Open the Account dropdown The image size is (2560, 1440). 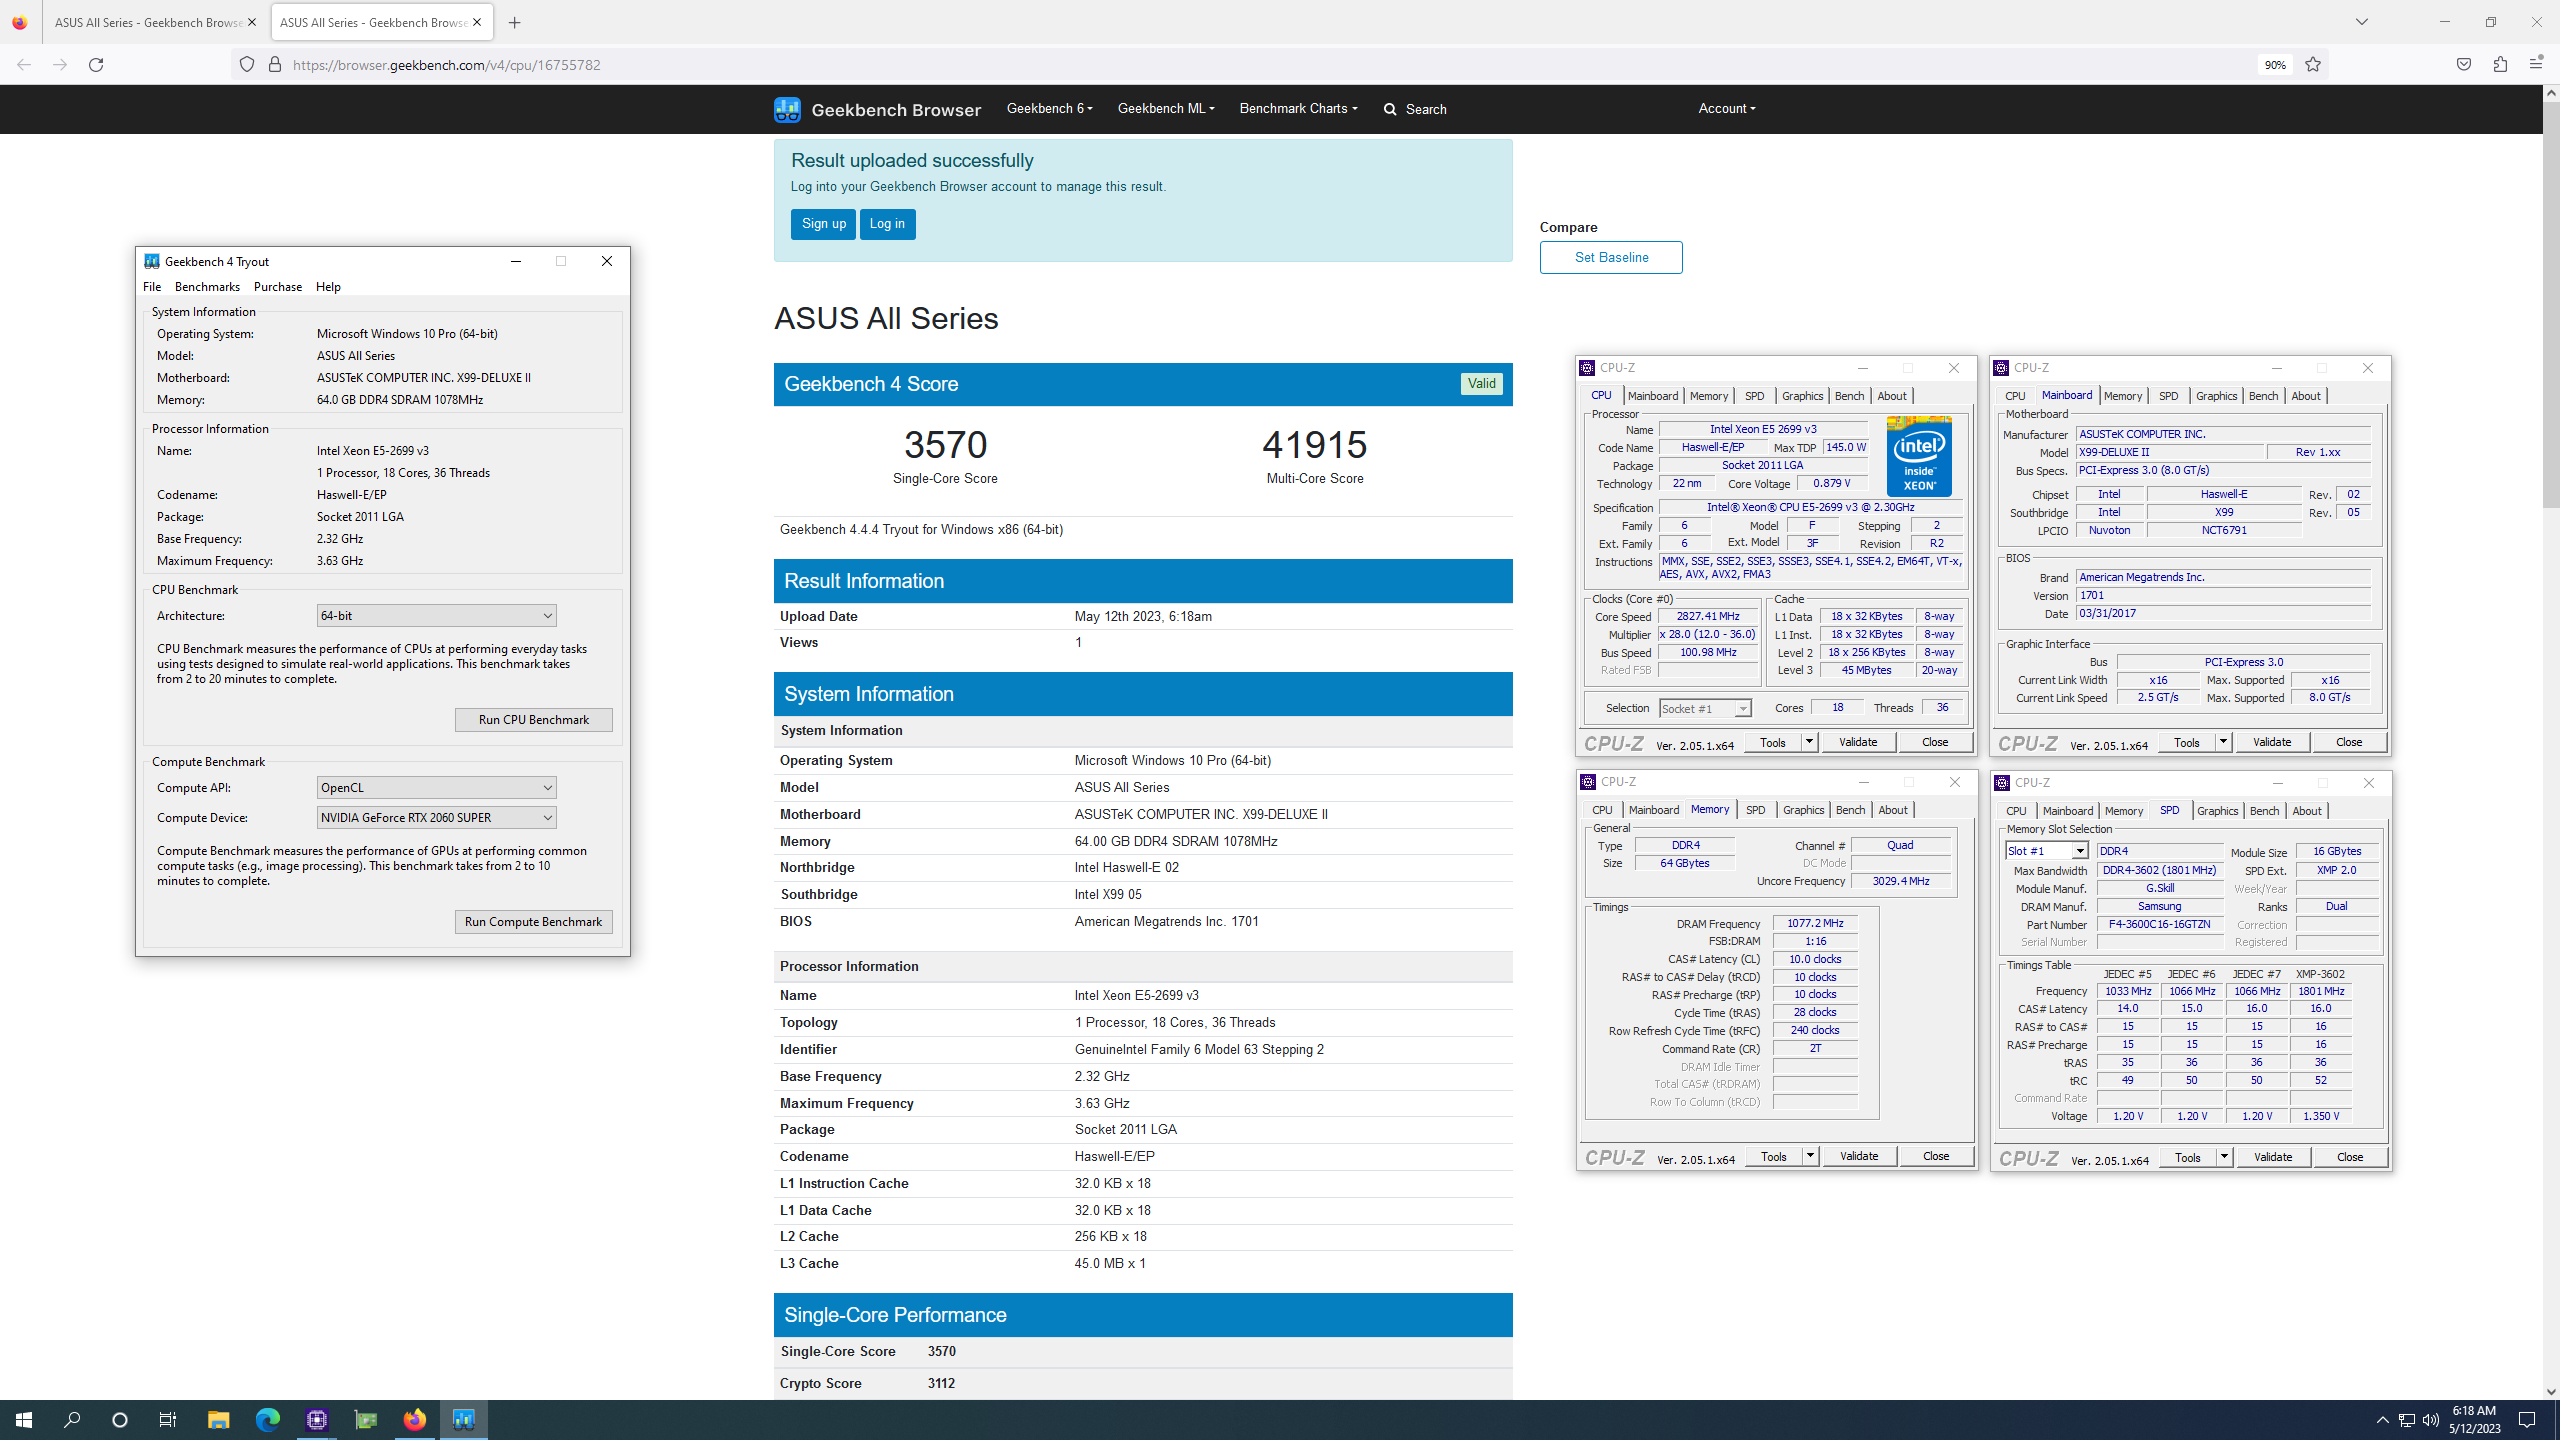[1727, 109]
